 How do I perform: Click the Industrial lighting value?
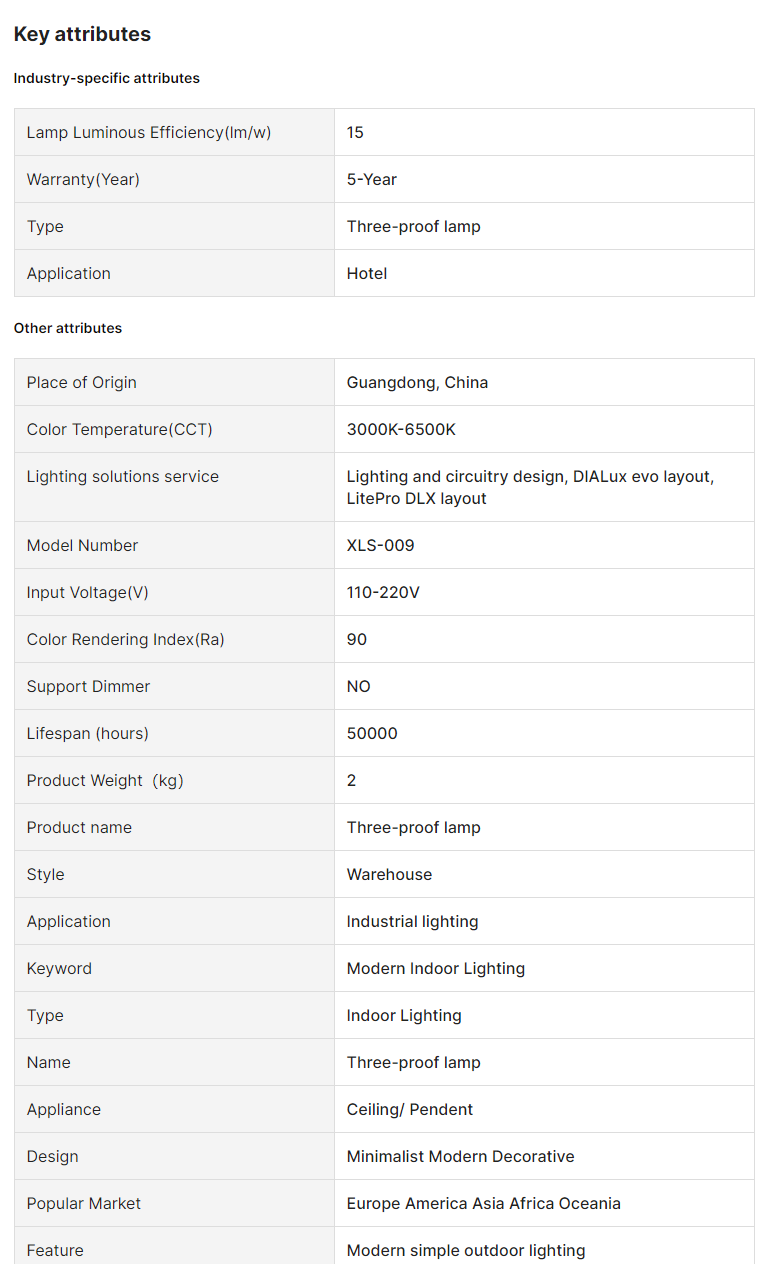coord(412,921)
